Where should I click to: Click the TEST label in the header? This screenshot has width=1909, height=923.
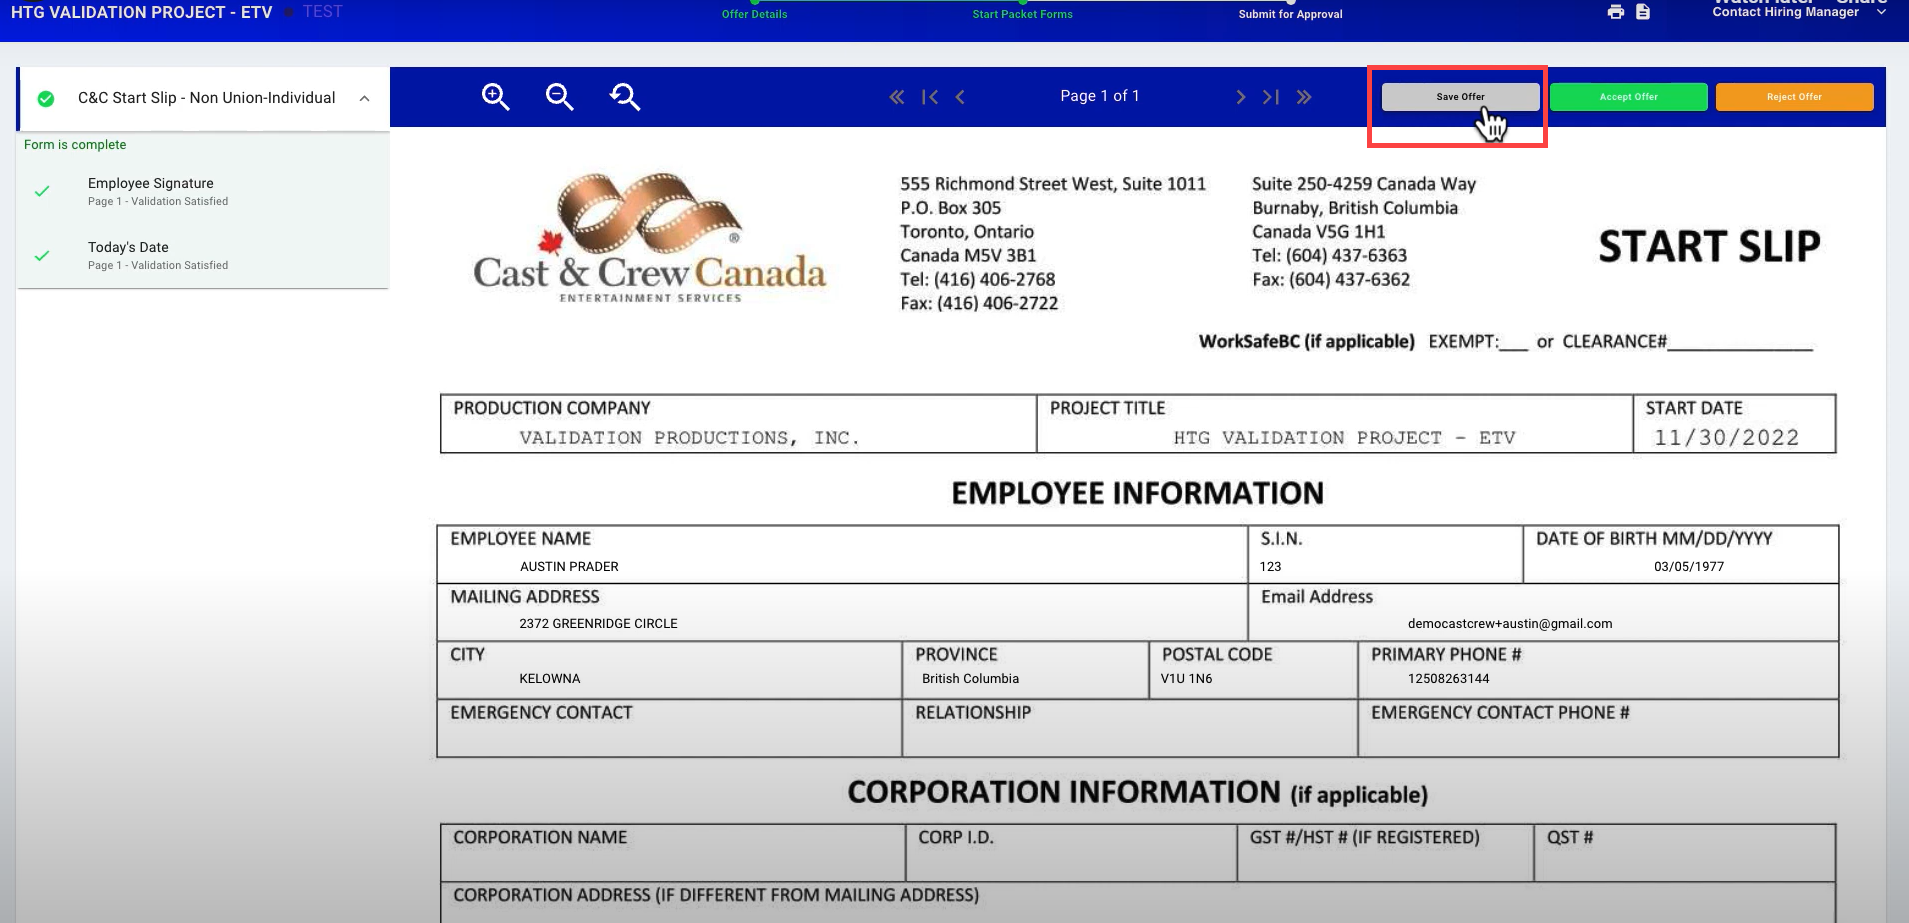pos(323,12)
